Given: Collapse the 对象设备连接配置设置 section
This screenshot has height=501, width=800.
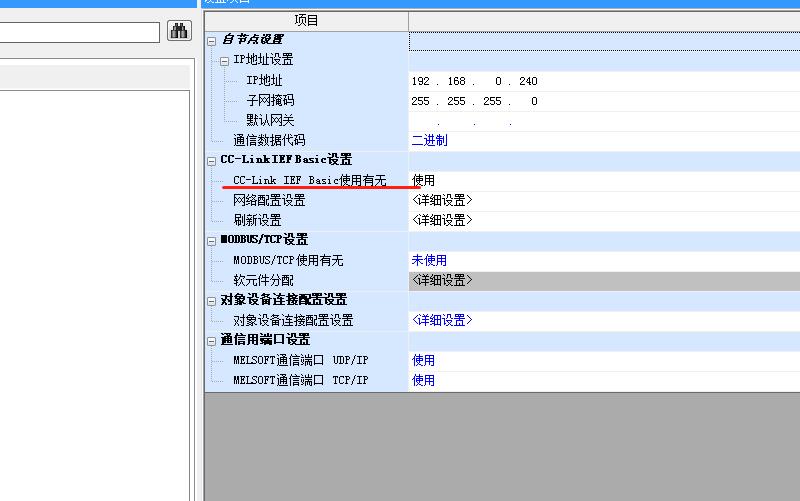Looking at the screenshot, I should coord(212,300).
